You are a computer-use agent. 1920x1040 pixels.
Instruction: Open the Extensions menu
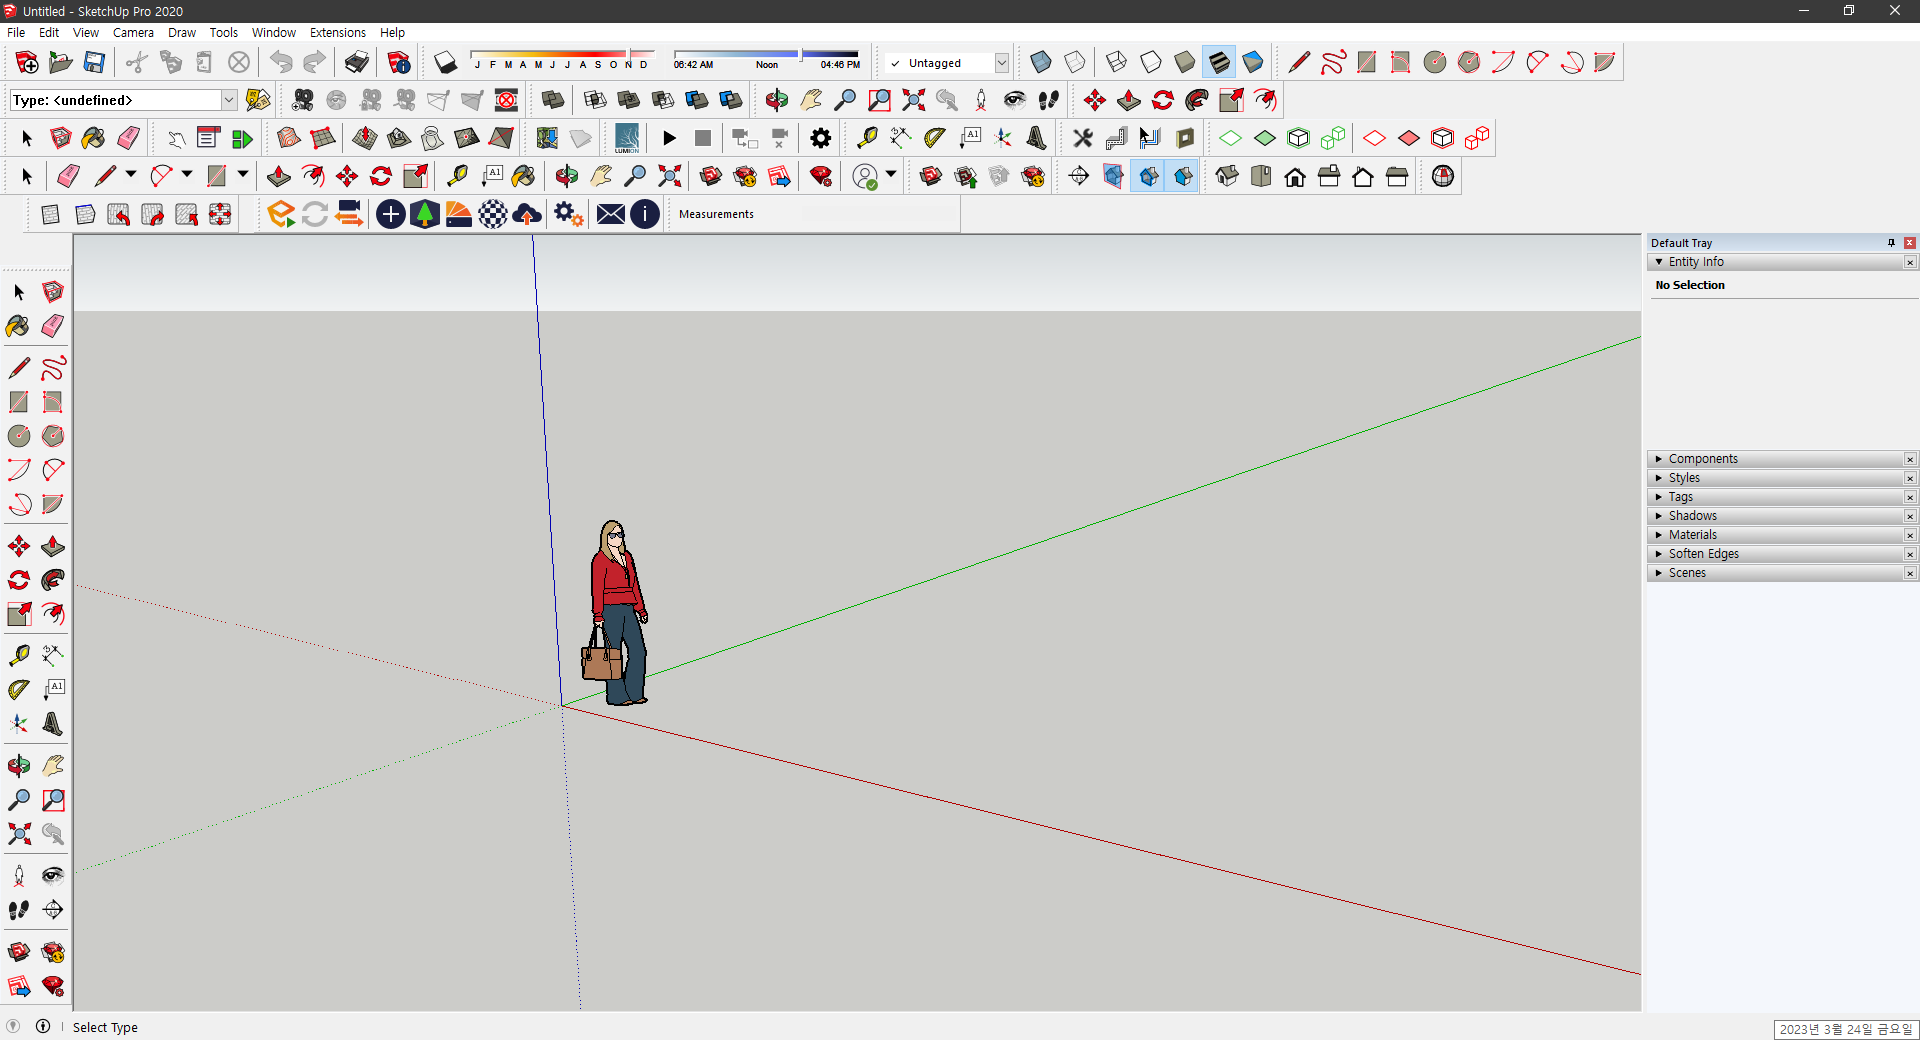tap(338, 32)
